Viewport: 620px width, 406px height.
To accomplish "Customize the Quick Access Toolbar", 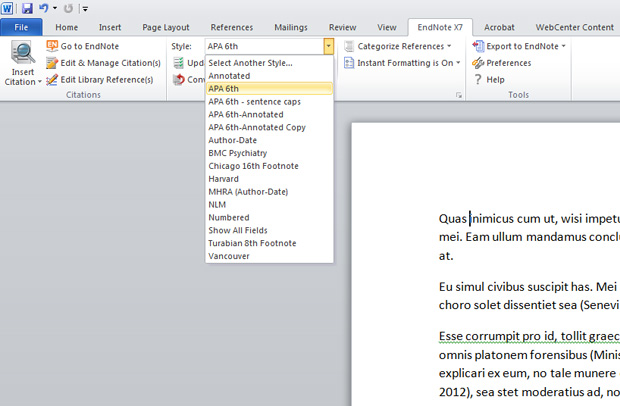I will click(x=85, y=8).
